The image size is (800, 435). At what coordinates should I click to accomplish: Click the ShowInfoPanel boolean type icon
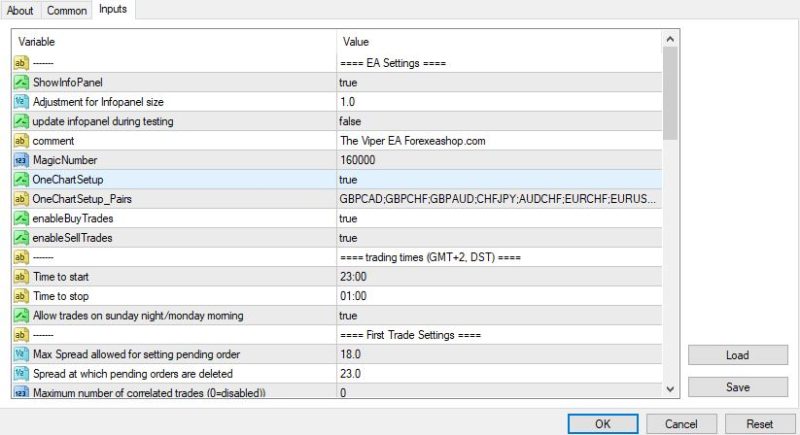[x=21, y=82]
